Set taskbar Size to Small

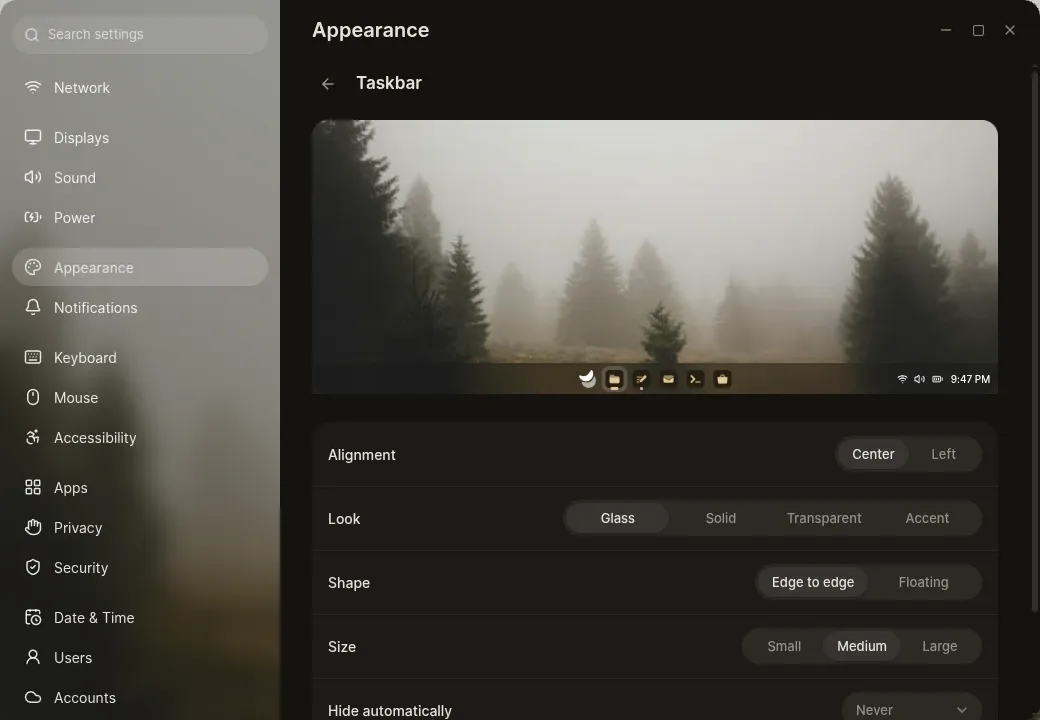coord(784,646)
